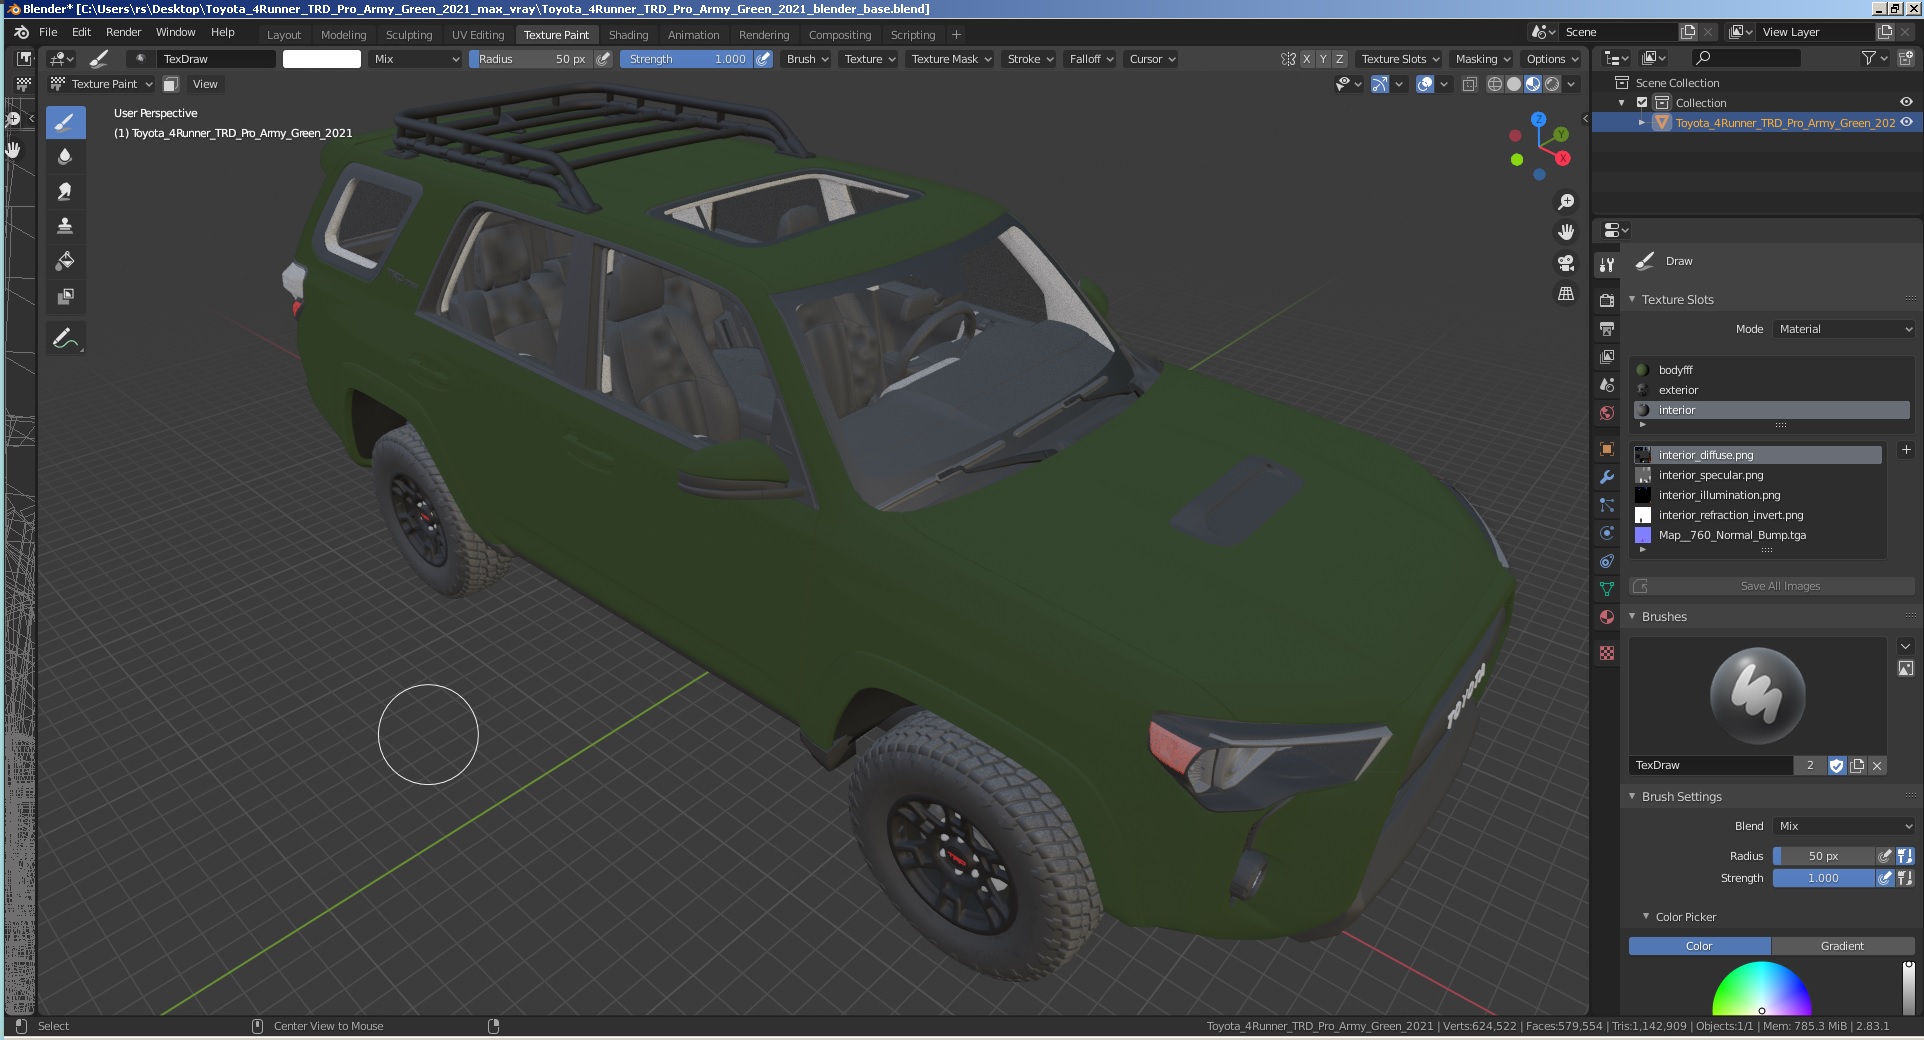The image size is (1924, 1040).
Task: Open the Texture Paint mode dropdown
Action: (x=102, y=84)
